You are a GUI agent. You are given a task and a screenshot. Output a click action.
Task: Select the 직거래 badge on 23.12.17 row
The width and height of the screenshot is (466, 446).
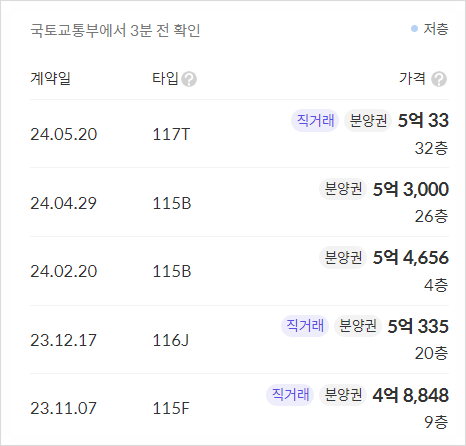click(305, 326)
